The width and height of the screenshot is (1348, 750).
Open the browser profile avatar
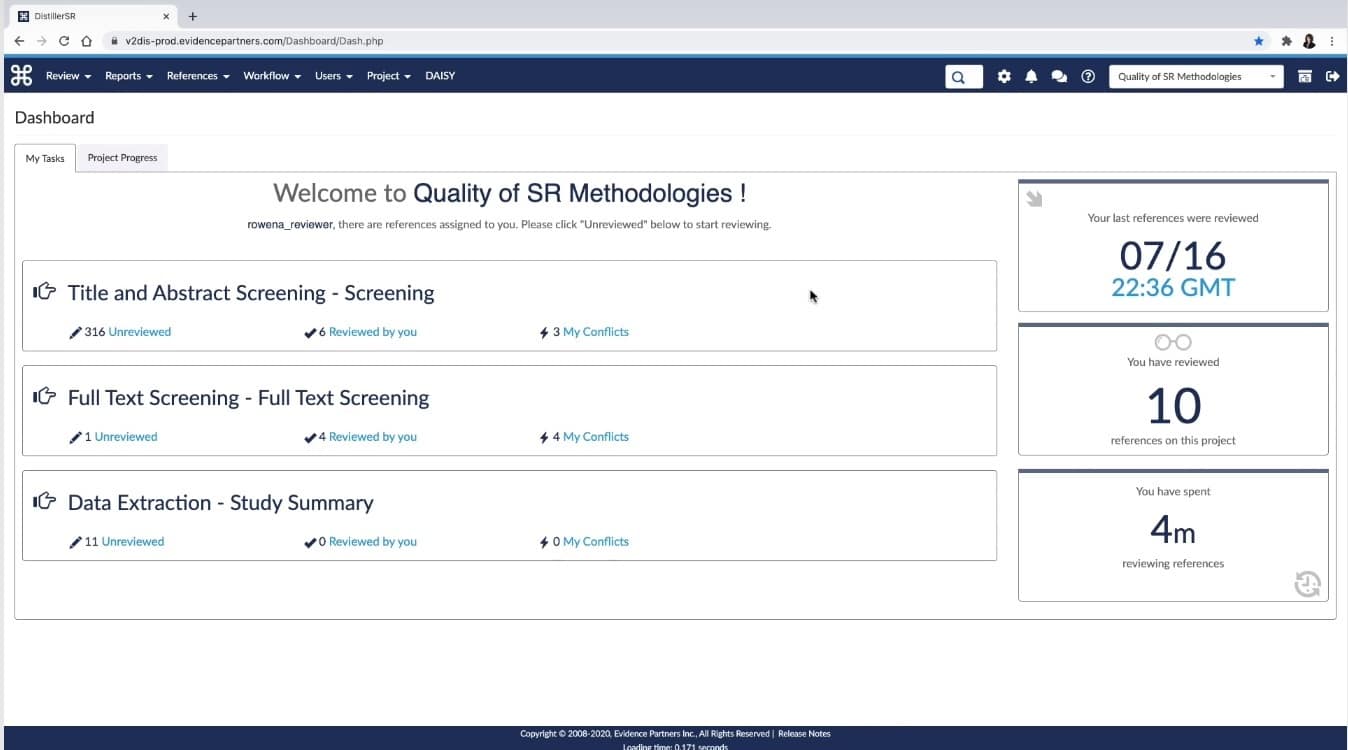pyautogui.click(x=1309, y=41)
